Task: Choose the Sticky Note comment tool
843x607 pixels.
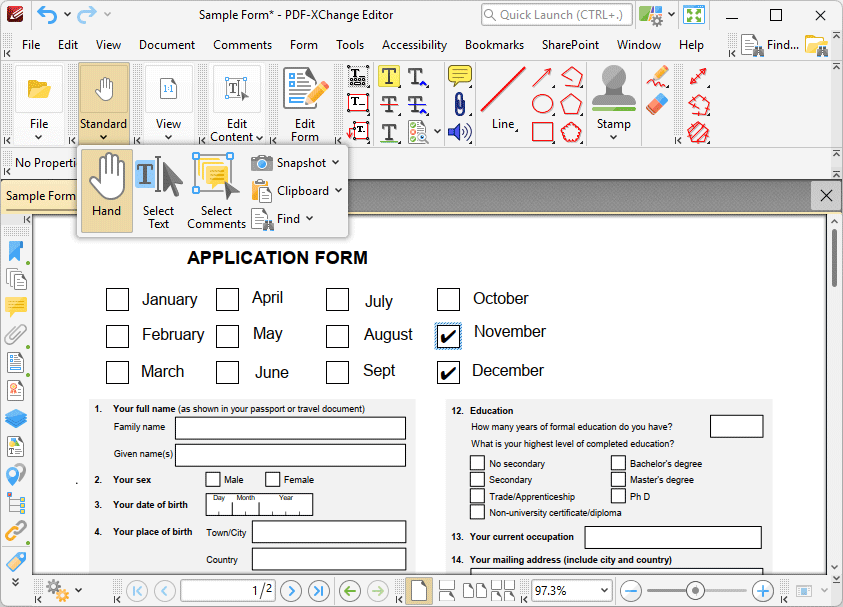Action: (460, 76)
